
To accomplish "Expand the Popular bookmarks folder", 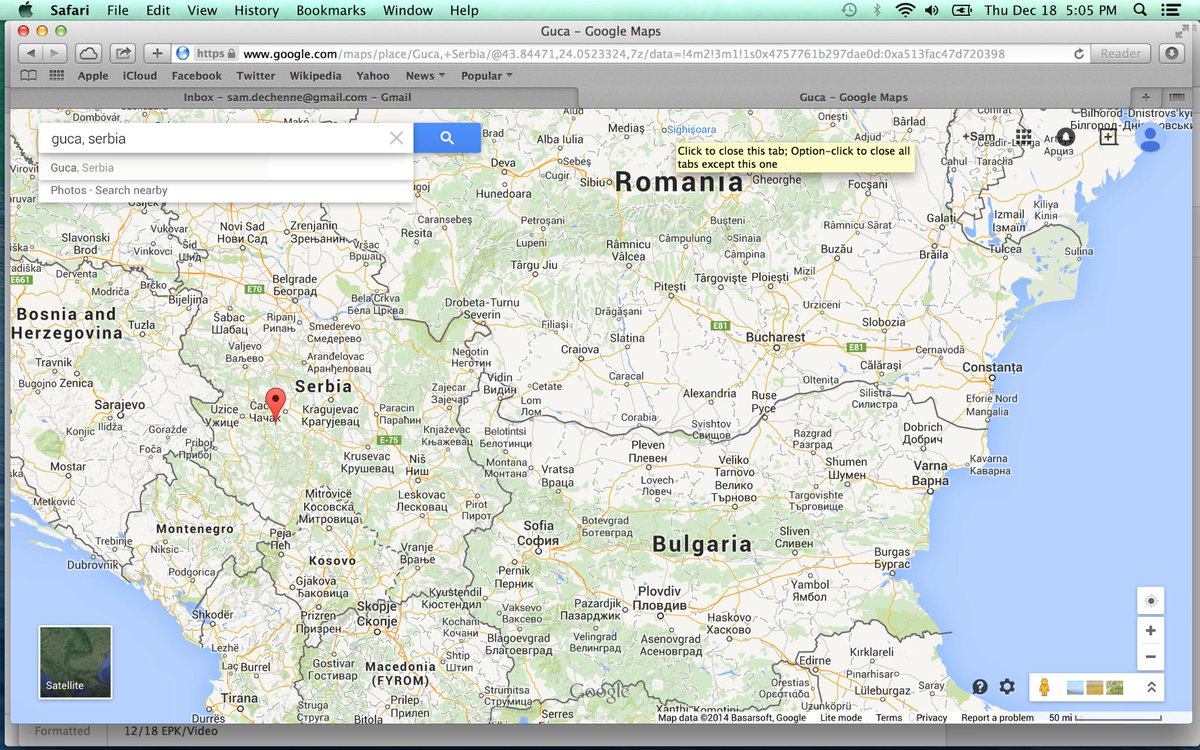I will point(487,76).
